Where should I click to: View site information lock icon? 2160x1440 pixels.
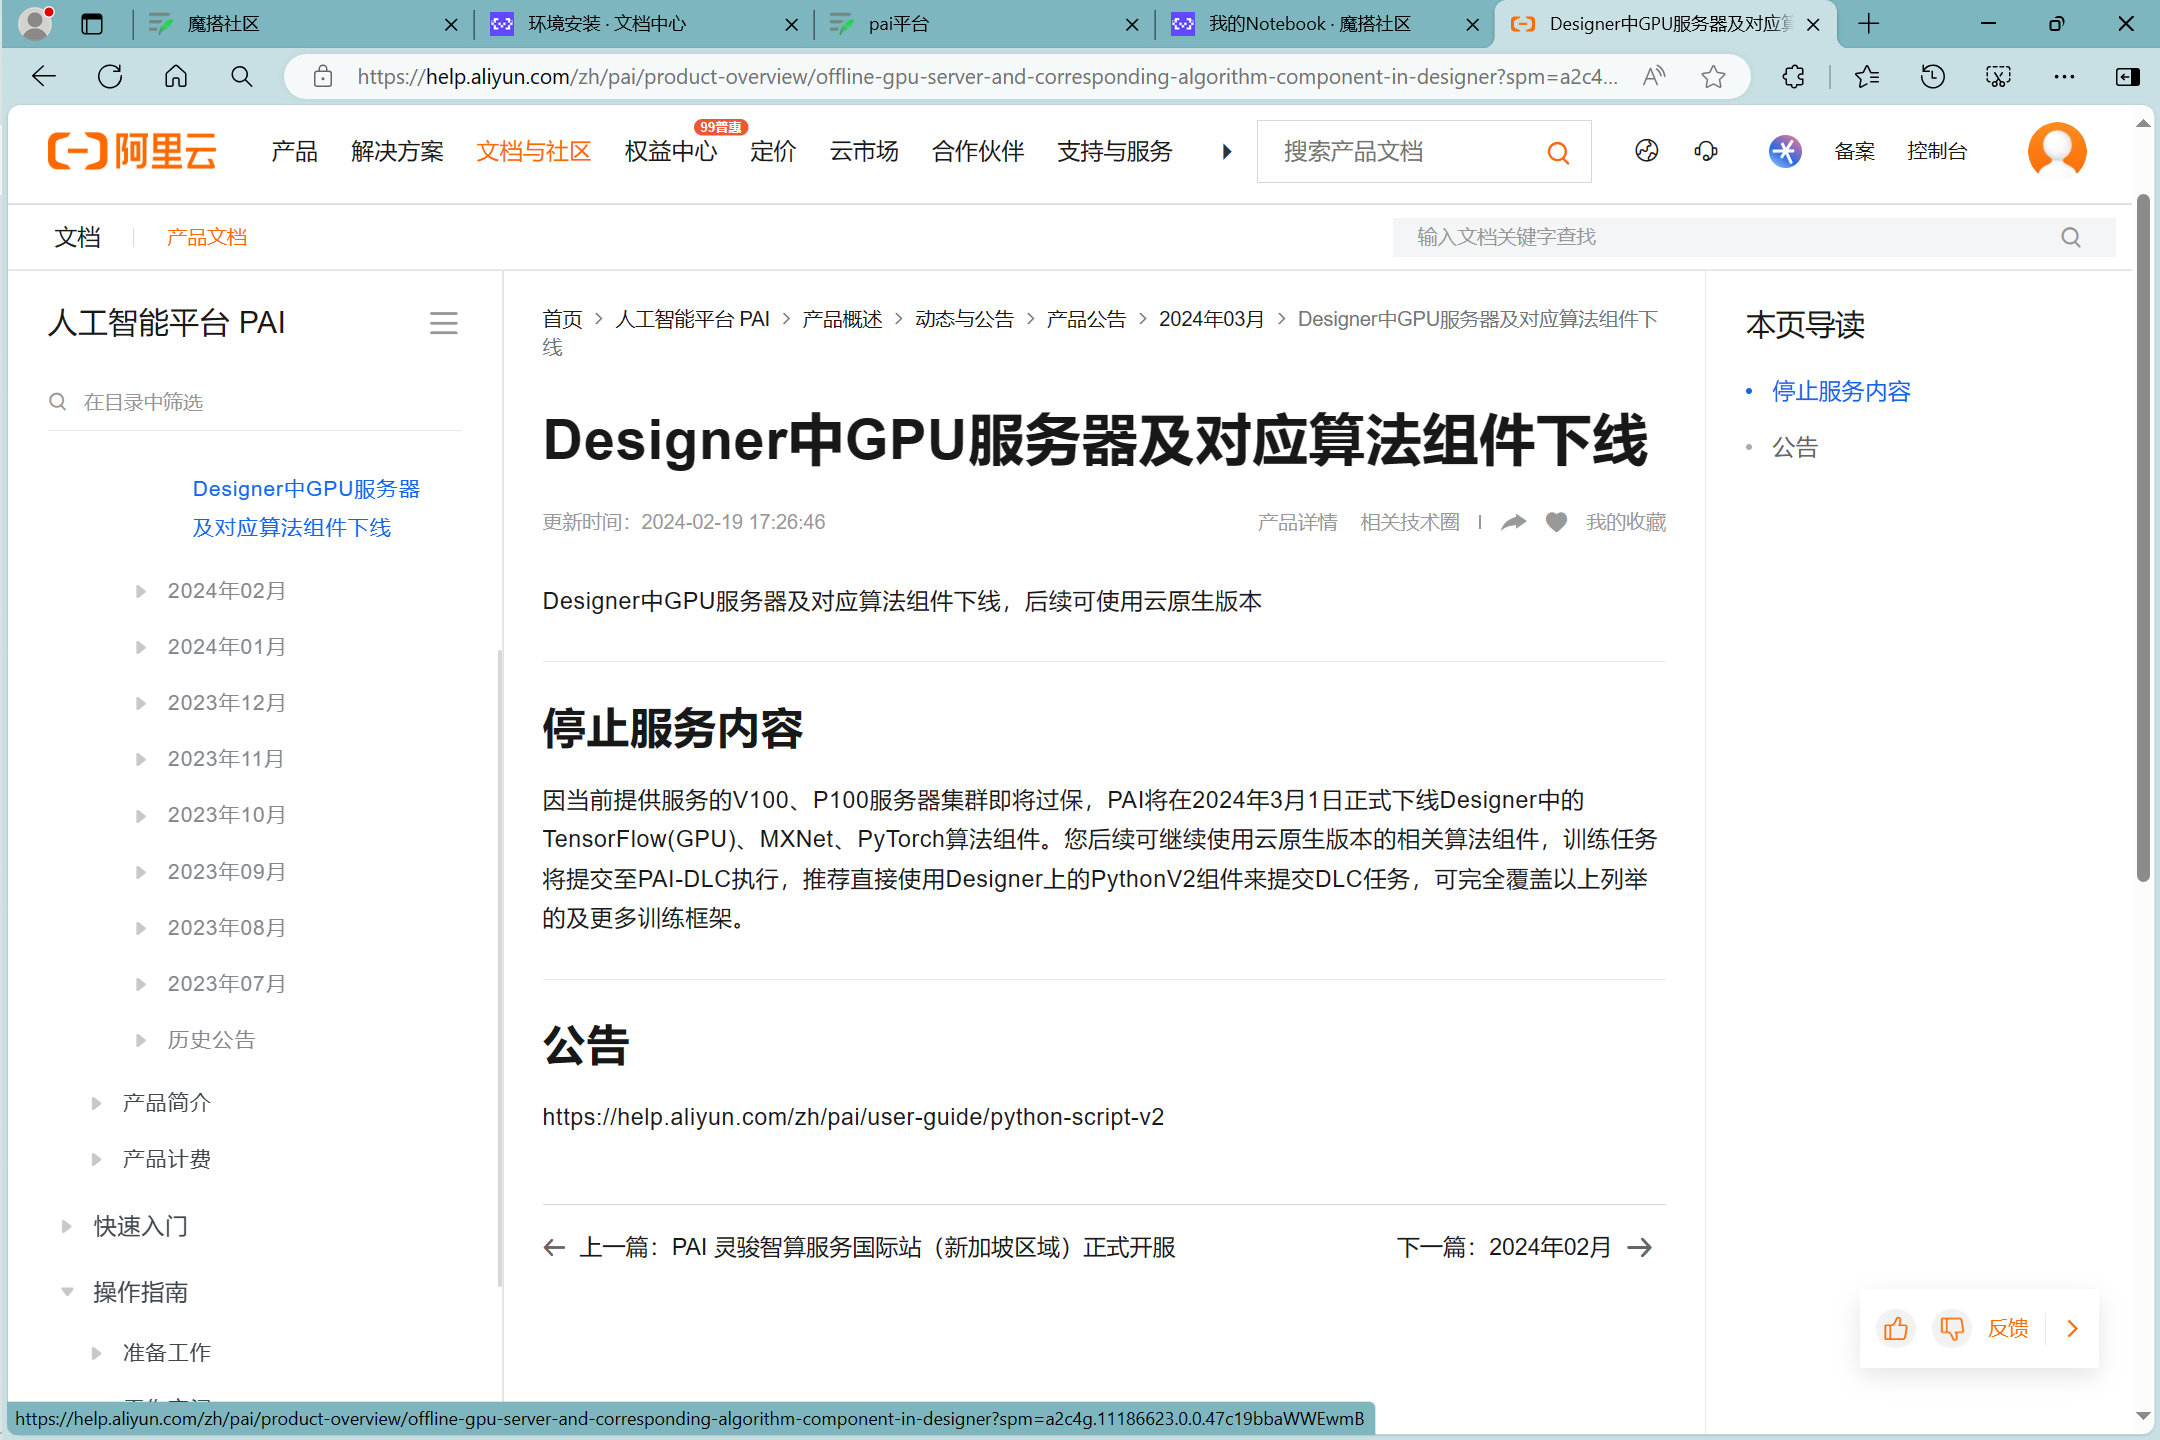pyautogui.click(x=322, y=77)
